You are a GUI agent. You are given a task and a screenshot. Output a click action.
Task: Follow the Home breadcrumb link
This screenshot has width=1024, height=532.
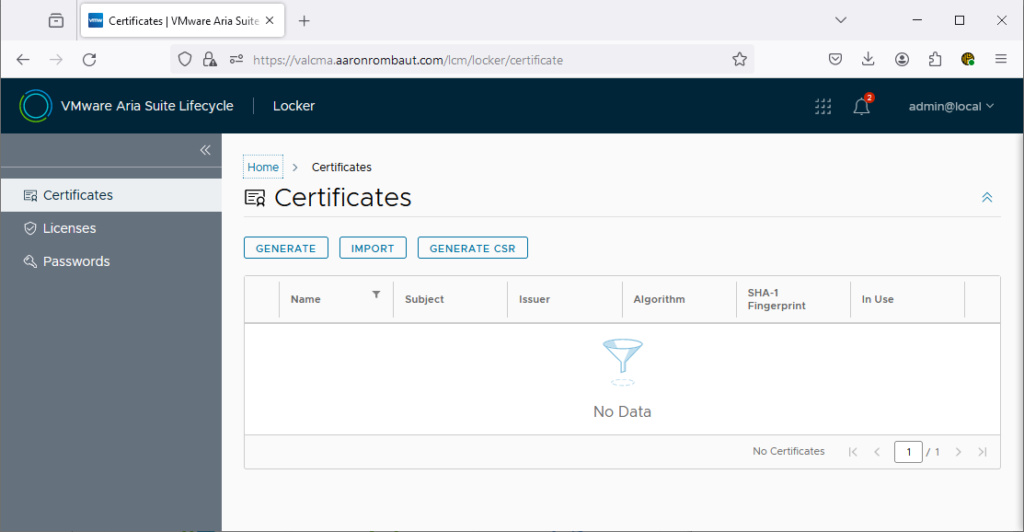point(263,167)
